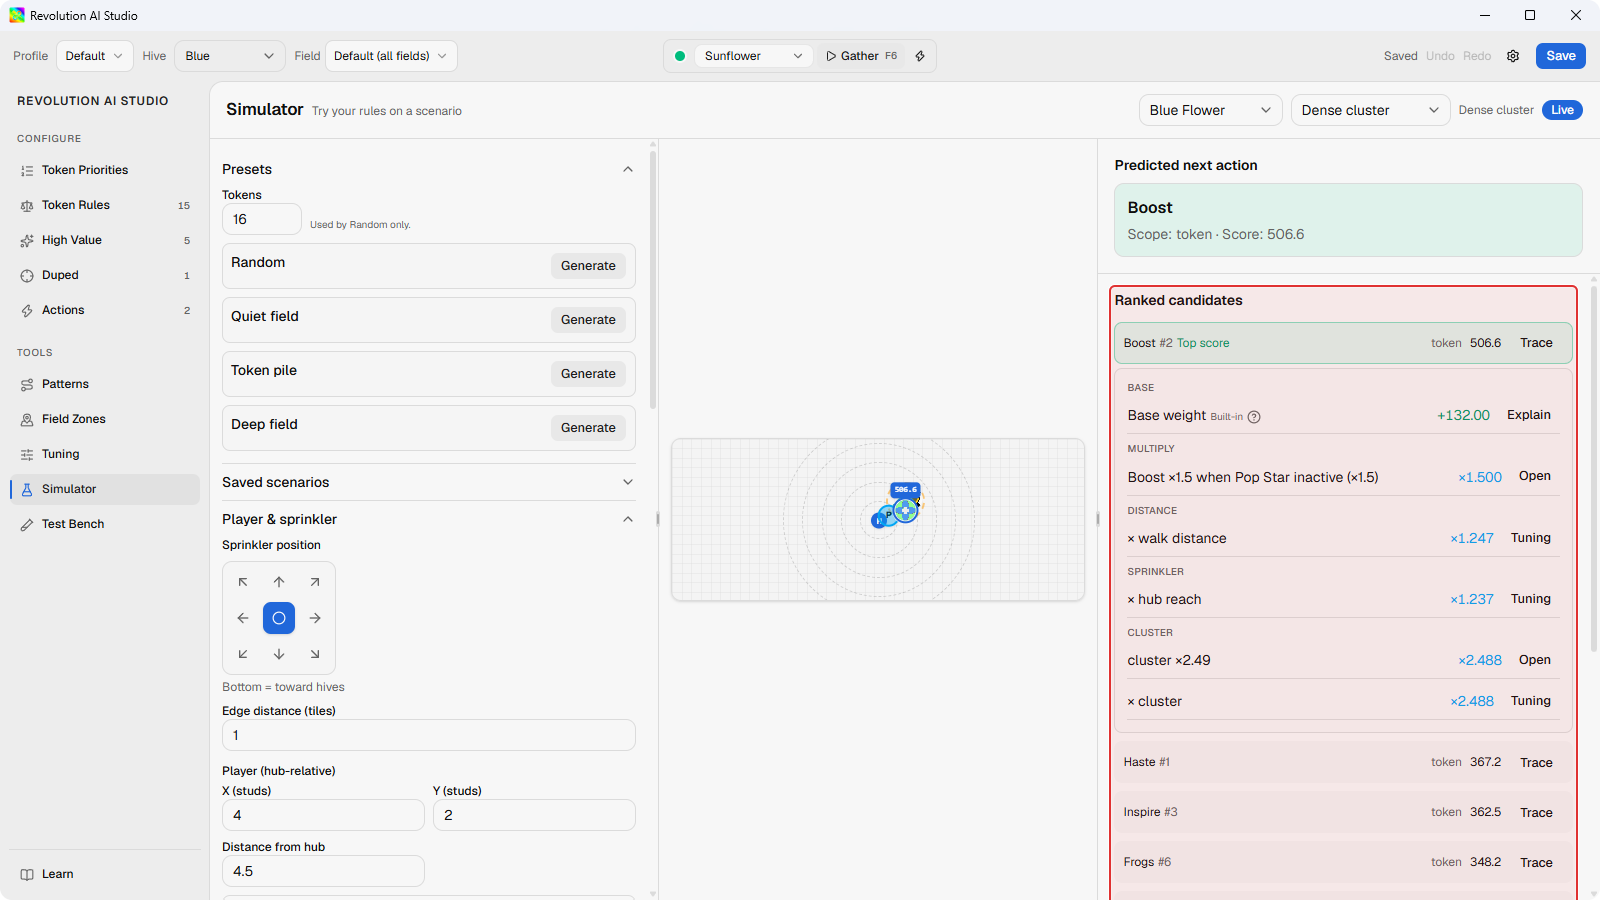This screenshot has height=900, width=1600.
Task: Set sprinkler position to bottom-right arrow
Action: point(315,654)
